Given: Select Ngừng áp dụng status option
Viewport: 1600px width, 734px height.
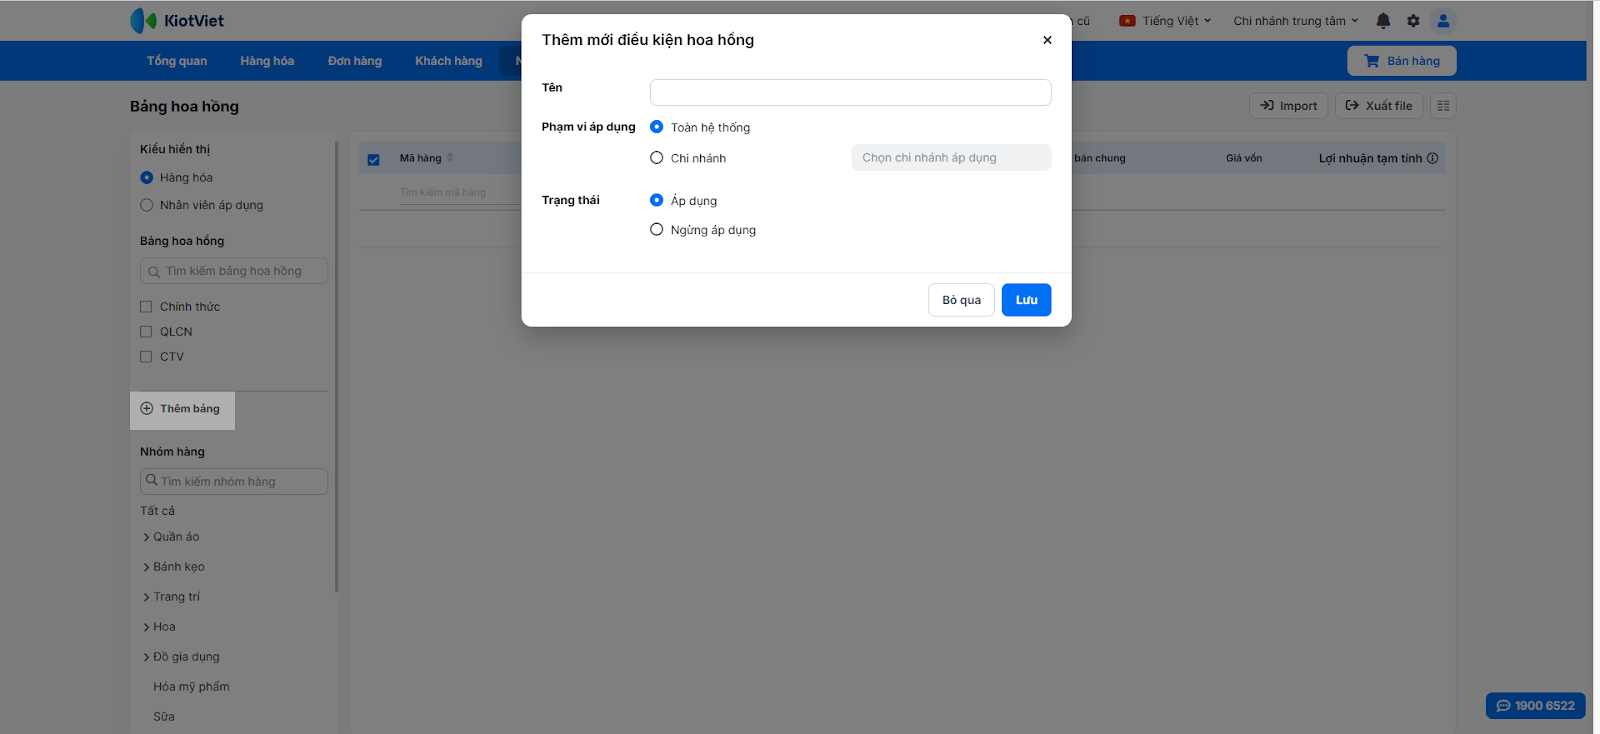Looking at the screenshot, I should [657, 230].
